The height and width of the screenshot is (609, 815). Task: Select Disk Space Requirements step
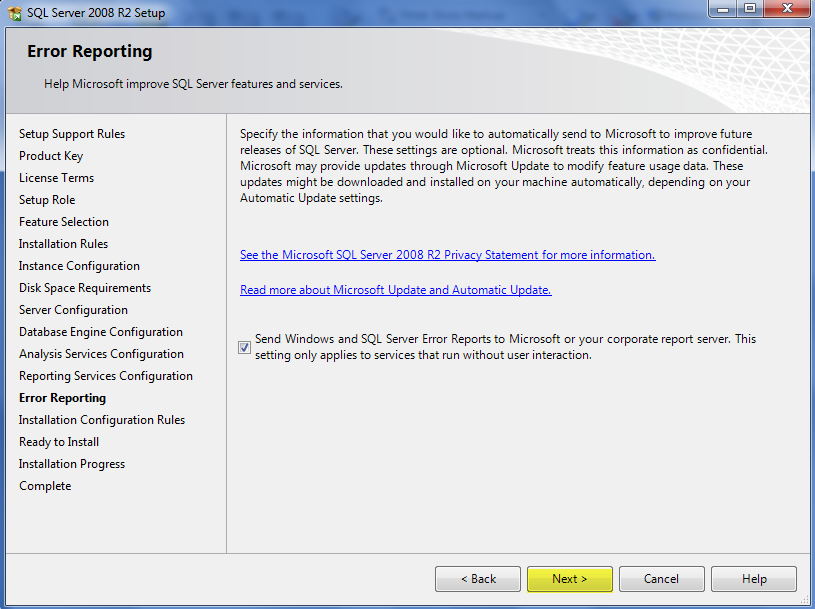[x=85, y=288]
